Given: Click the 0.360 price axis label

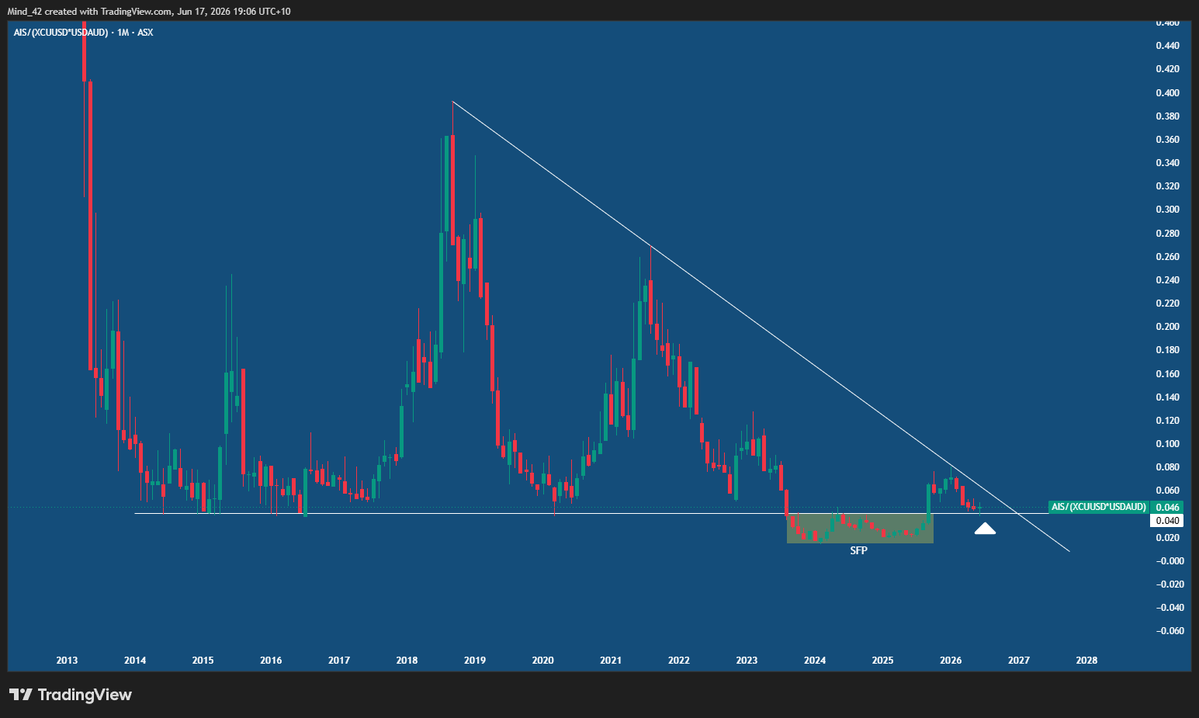Looking at the screenshot, I should (1167, 140).
